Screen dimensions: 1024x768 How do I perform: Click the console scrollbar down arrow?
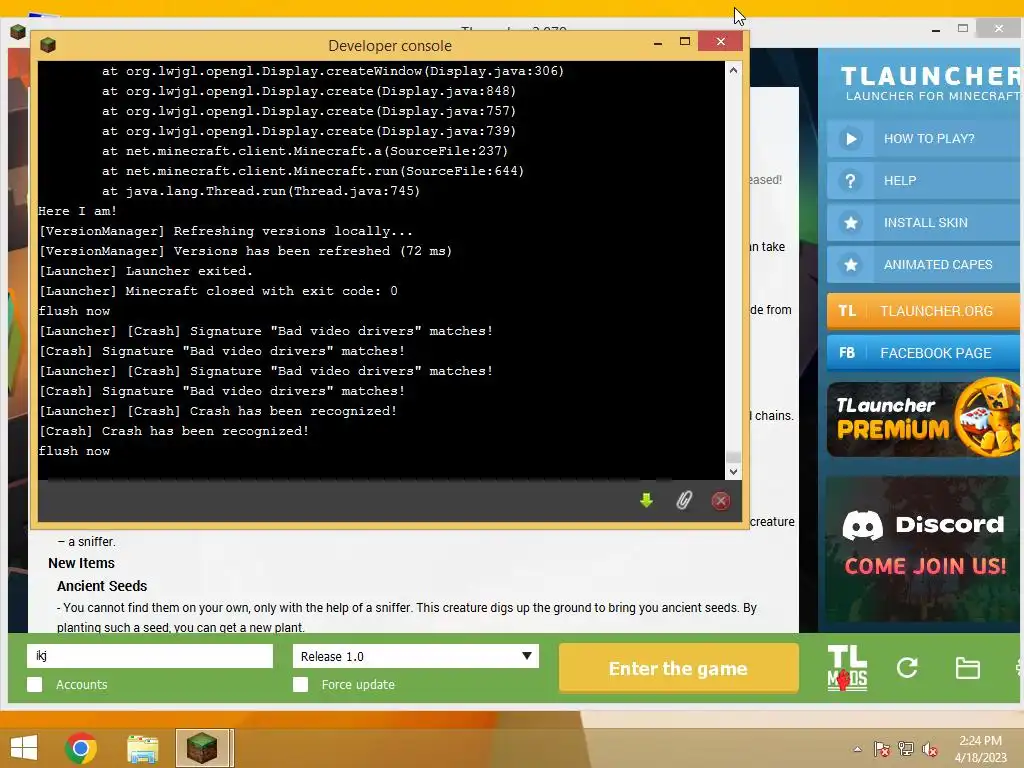click(733, 472)
